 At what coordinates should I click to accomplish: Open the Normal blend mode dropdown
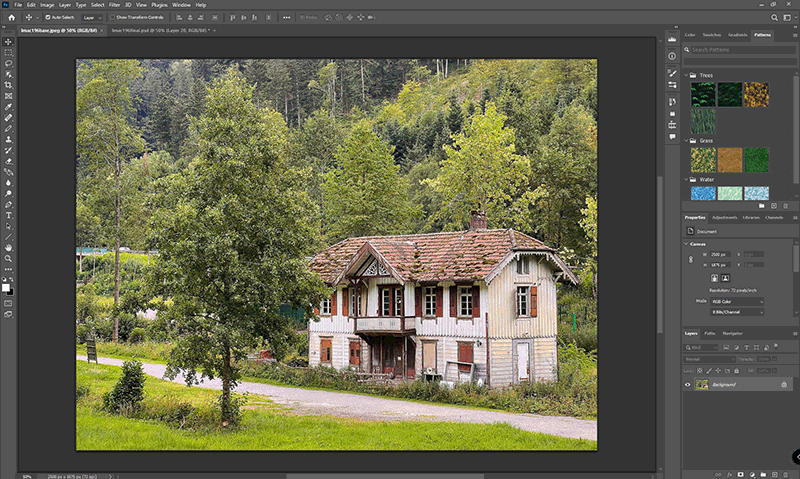coord(709,359)
